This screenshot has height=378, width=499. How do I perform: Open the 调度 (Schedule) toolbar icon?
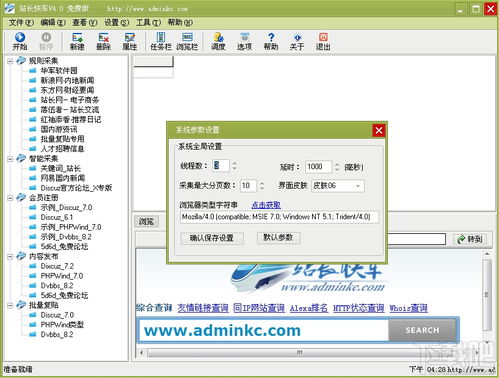pyautogui.click(x=218, y=41)
